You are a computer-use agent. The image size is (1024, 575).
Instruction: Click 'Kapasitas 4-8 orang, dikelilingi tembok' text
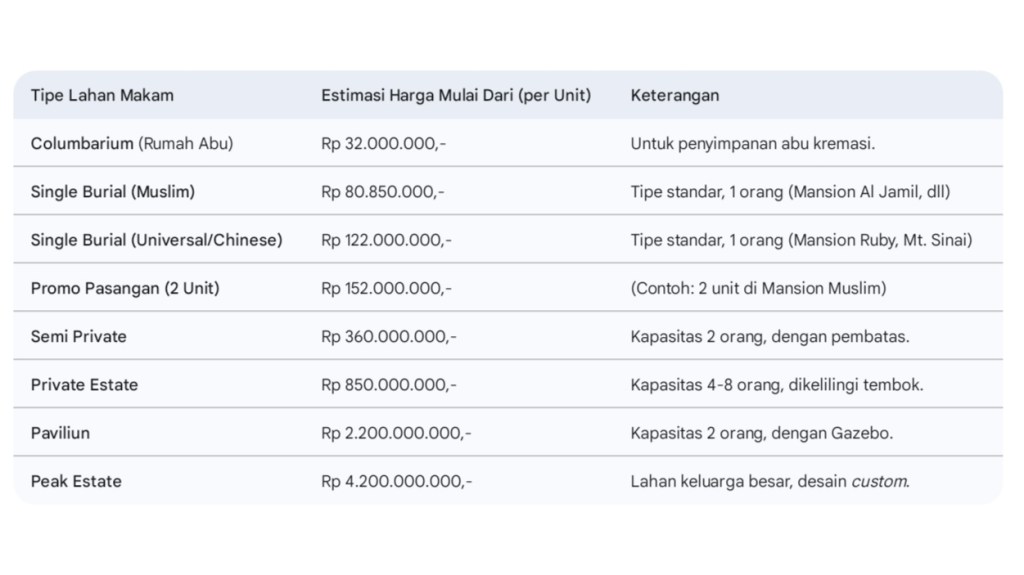point(776,385)
